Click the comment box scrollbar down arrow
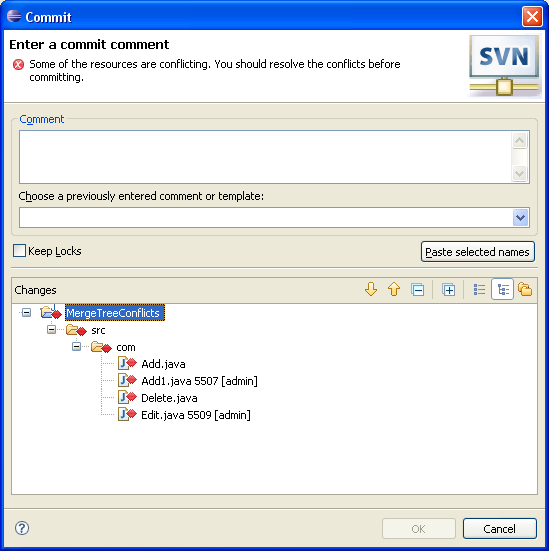Screen dimensions: 549x551 pyautogui.click(x=519, y=173)
